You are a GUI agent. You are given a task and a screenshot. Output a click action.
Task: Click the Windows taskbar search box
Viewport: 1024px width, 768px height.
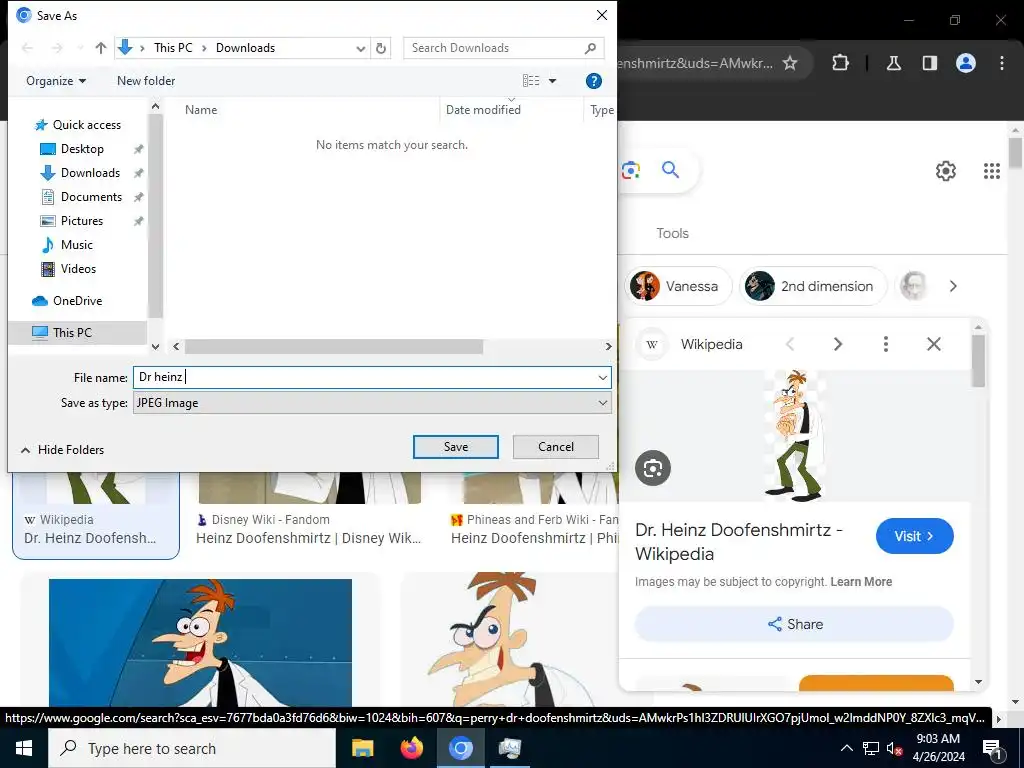pos(192,748)
